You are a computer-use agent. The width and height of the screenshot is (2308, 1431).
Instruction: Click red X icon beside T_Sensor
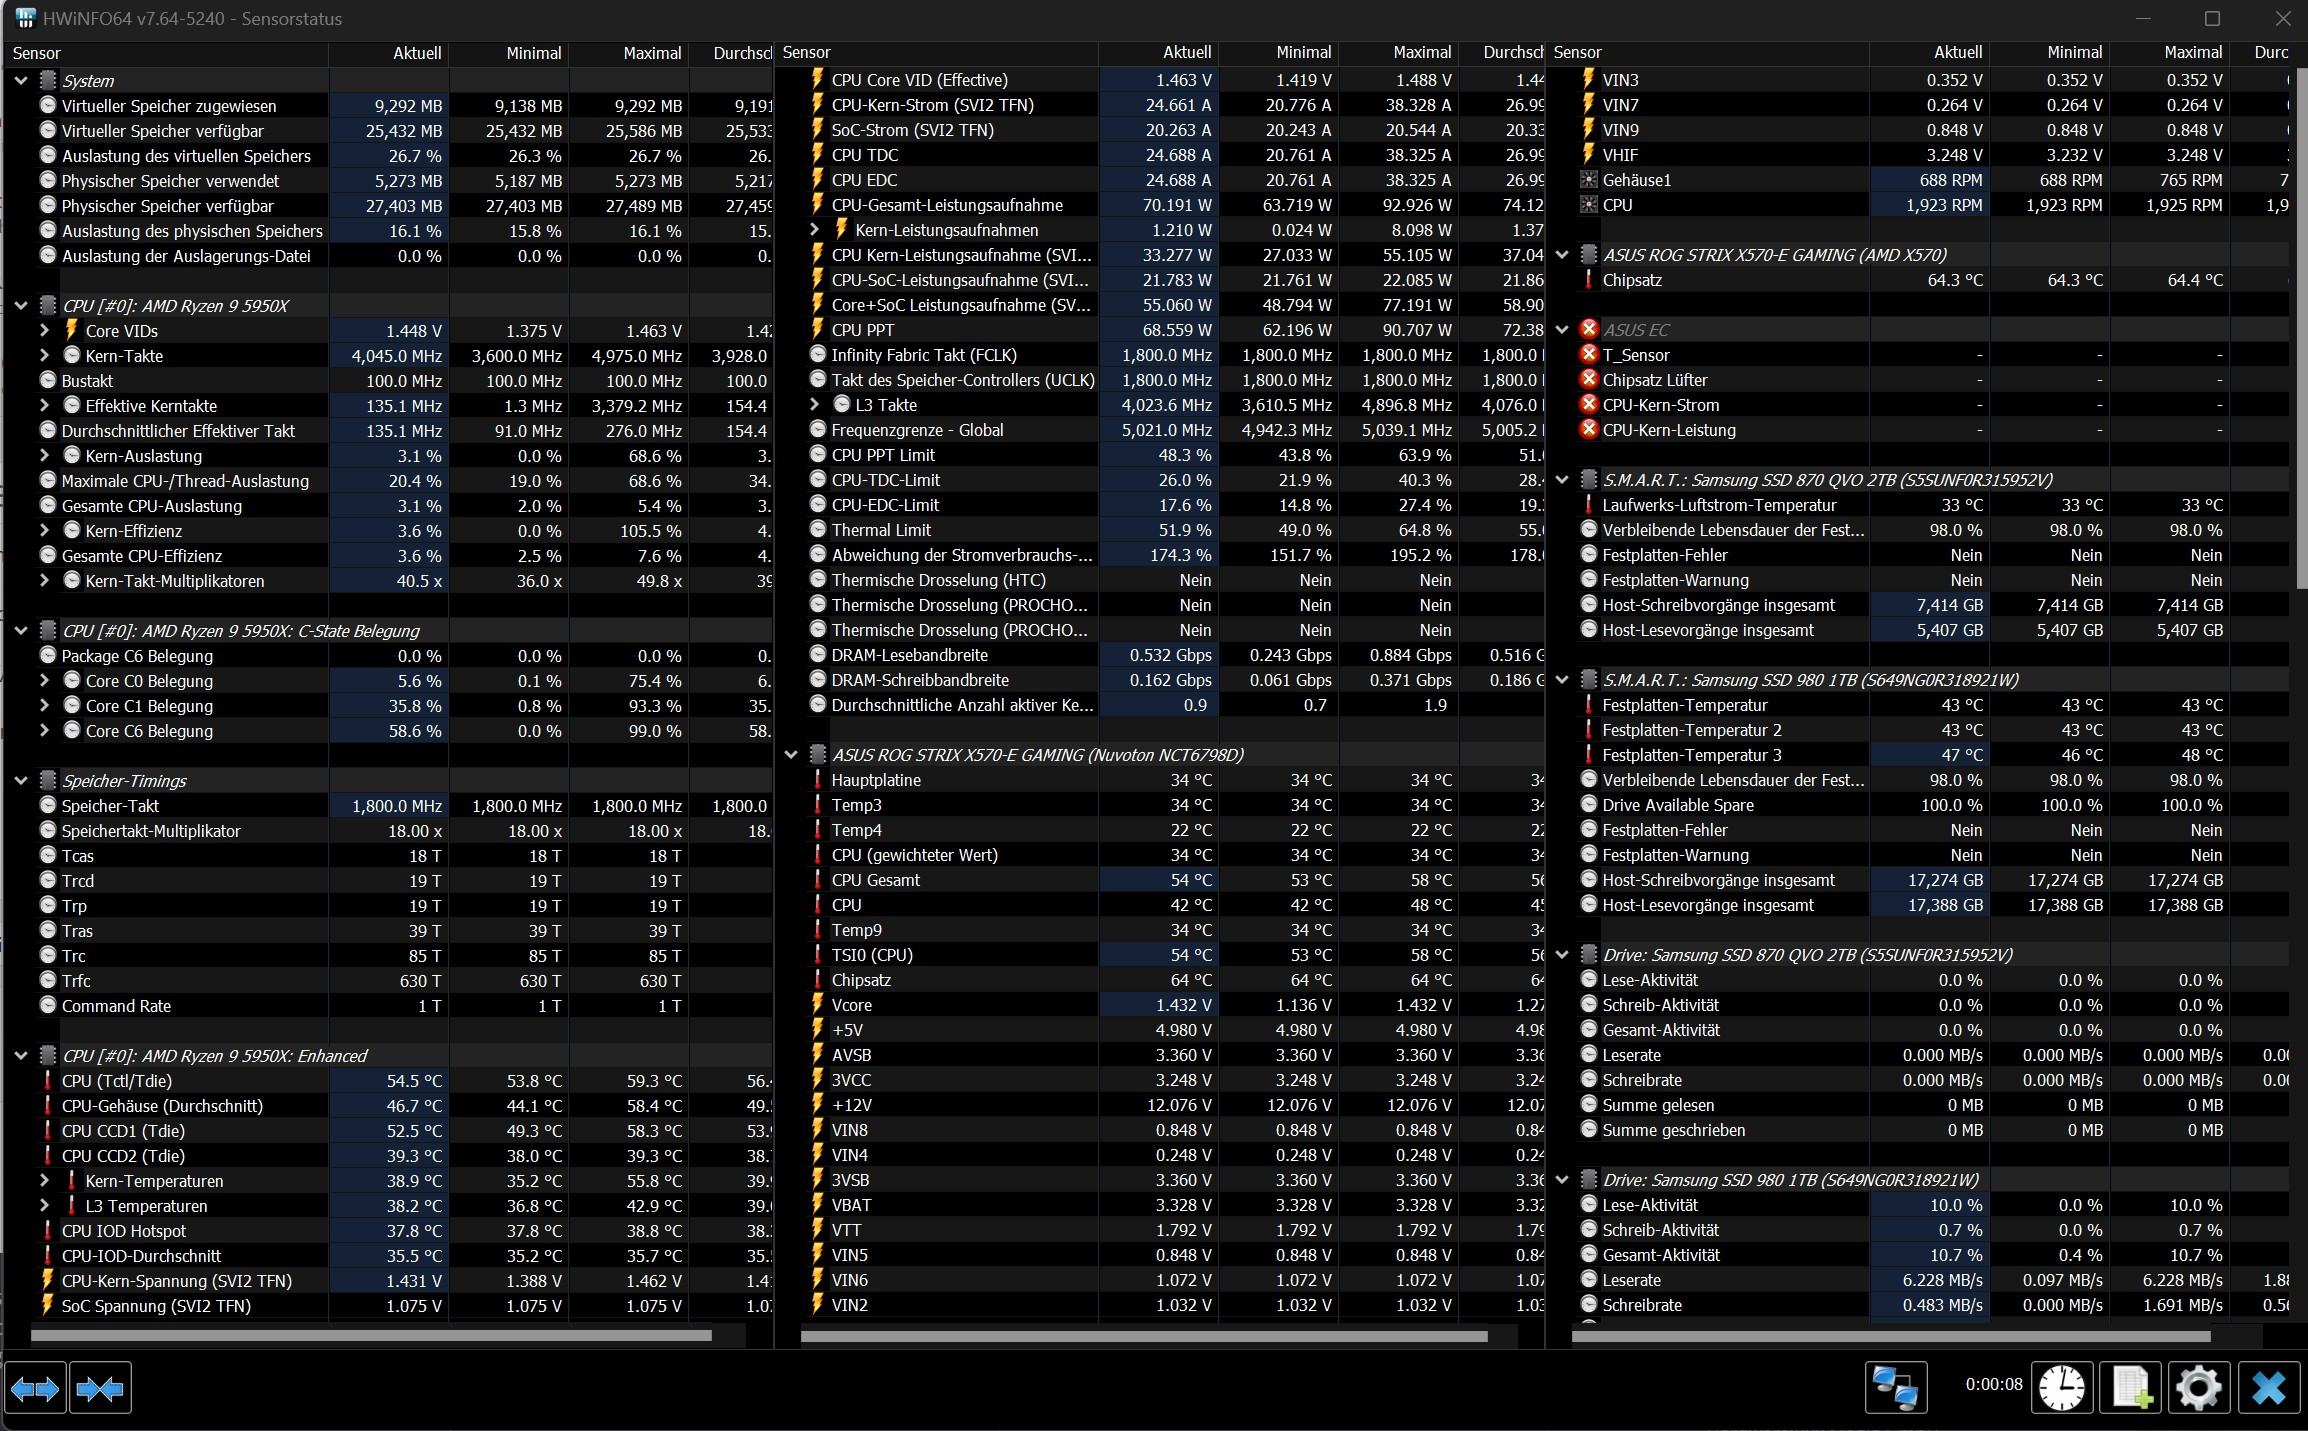pos(1588,354)
